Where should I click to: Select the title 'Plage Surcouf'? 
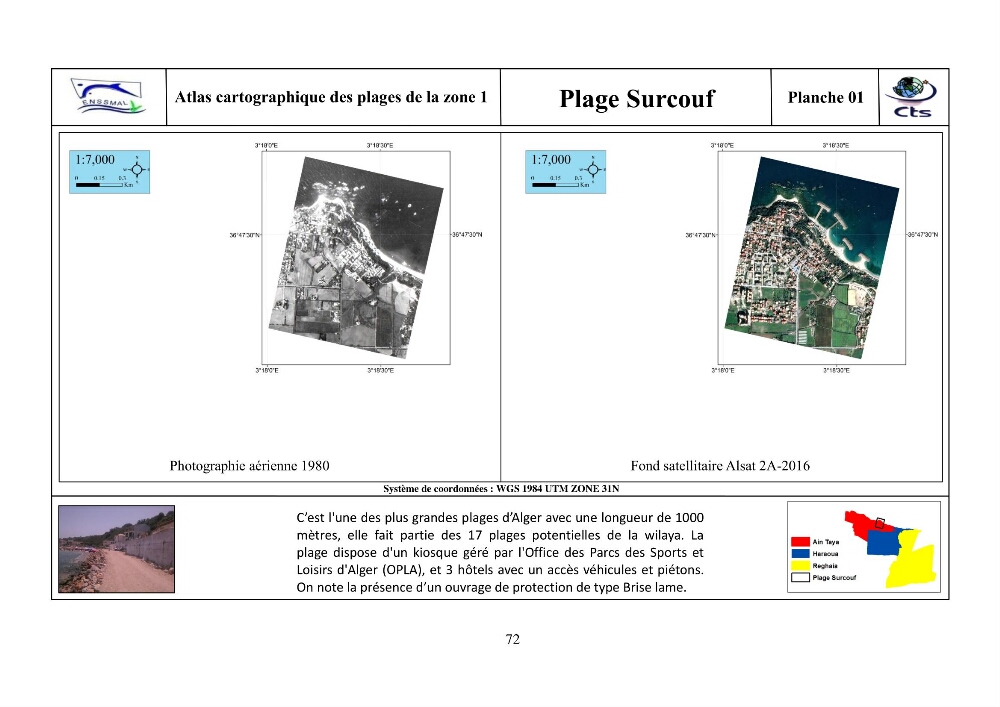(637, 99)
